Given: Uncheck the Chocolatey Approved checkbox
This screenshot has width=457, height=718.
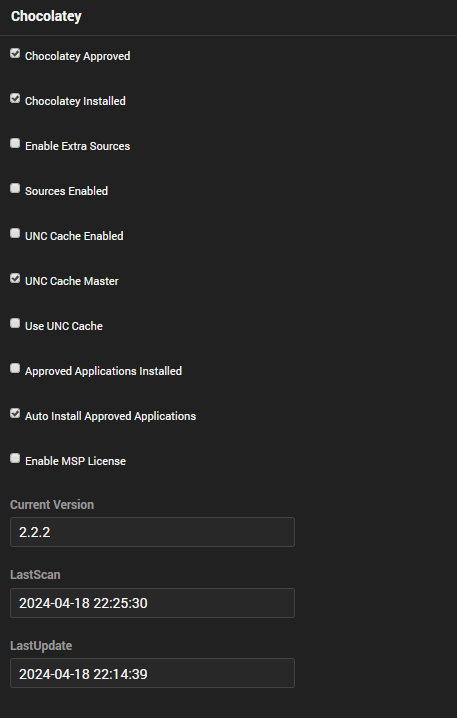Looking at the screenshot, I should [15, 54].
